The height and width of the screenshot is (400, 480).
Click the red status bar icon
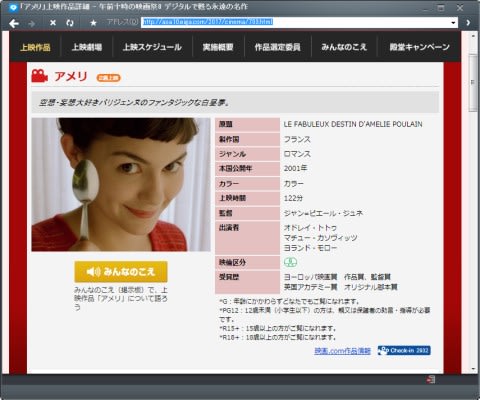pyautogui.click(x=431, y=379)
